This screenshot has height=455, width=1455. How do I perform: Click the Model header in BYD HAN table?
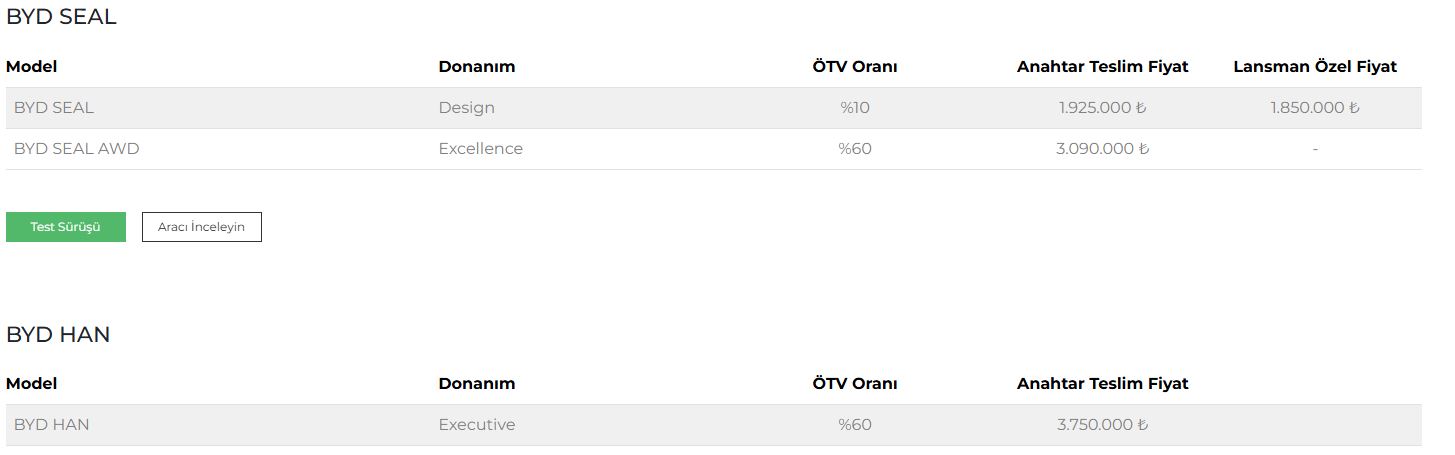31,384
